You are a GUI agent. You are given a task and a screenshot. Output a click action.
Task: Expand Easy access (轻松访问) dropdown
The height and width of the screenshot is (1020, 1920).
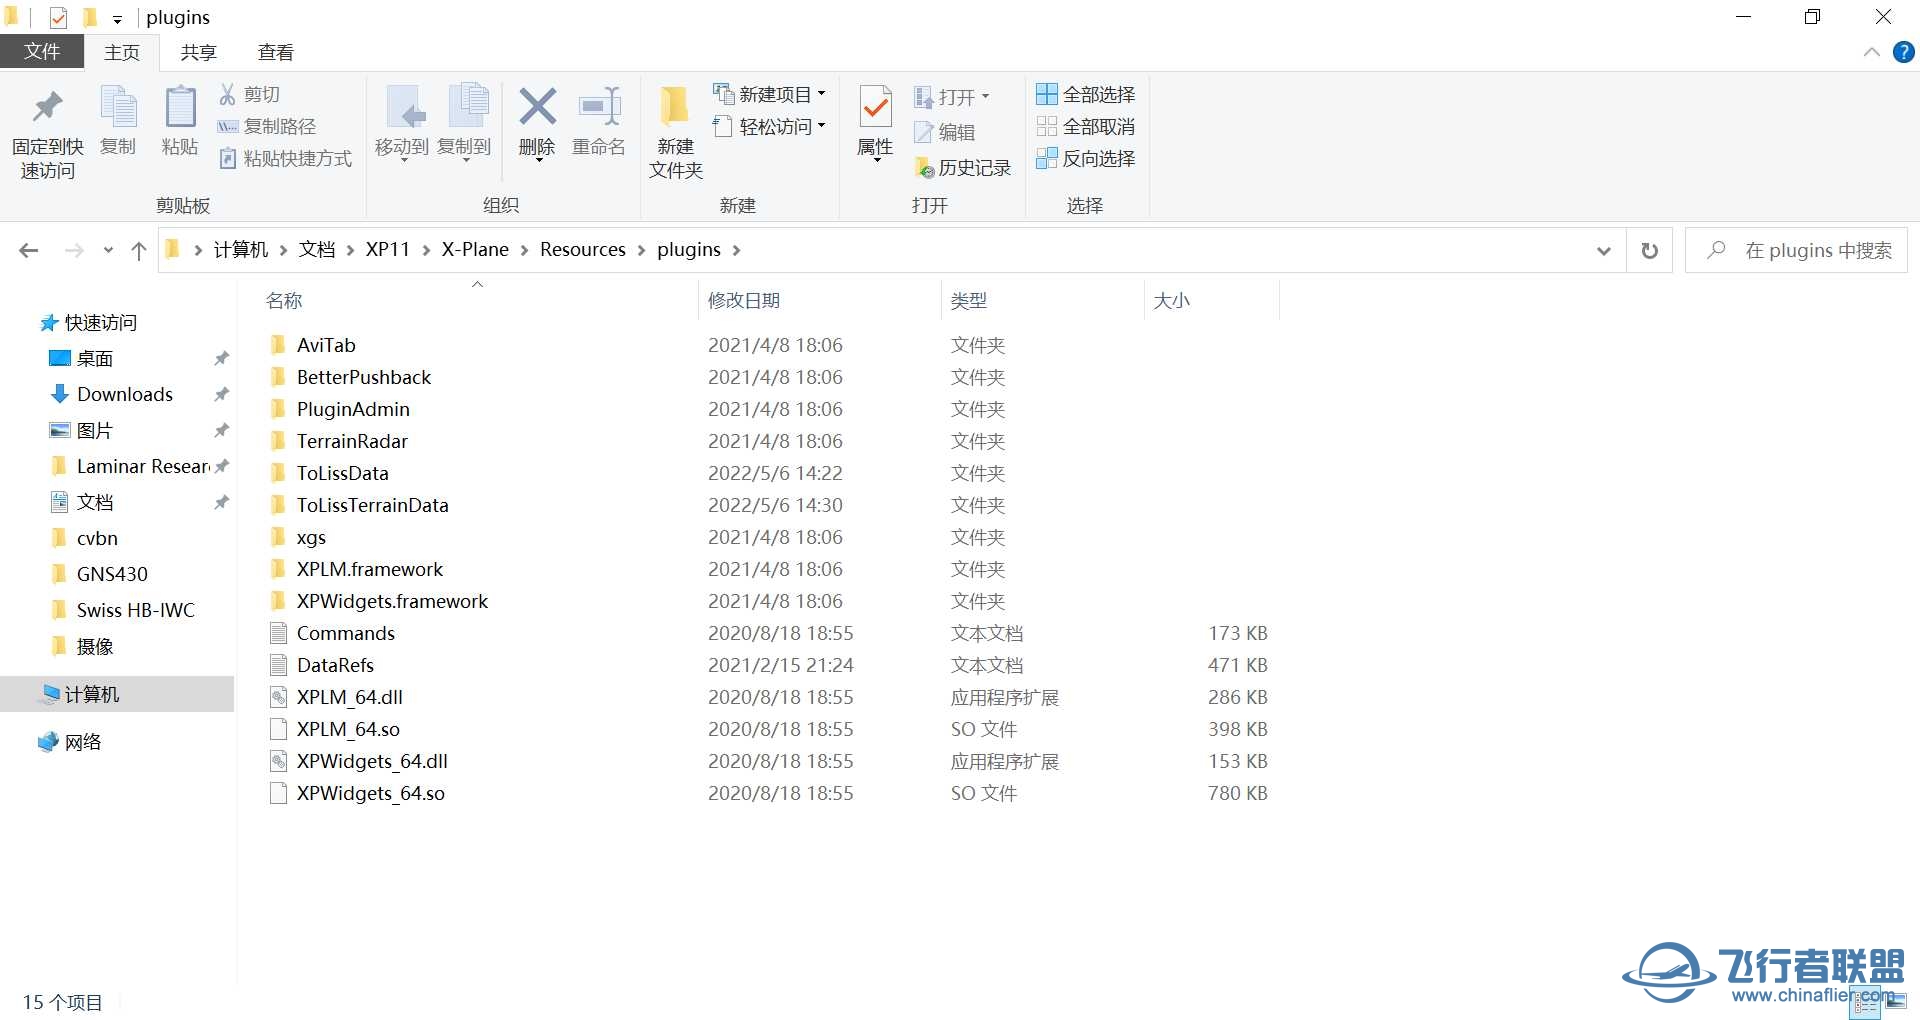pyautogui.click(x=822, y=126)
